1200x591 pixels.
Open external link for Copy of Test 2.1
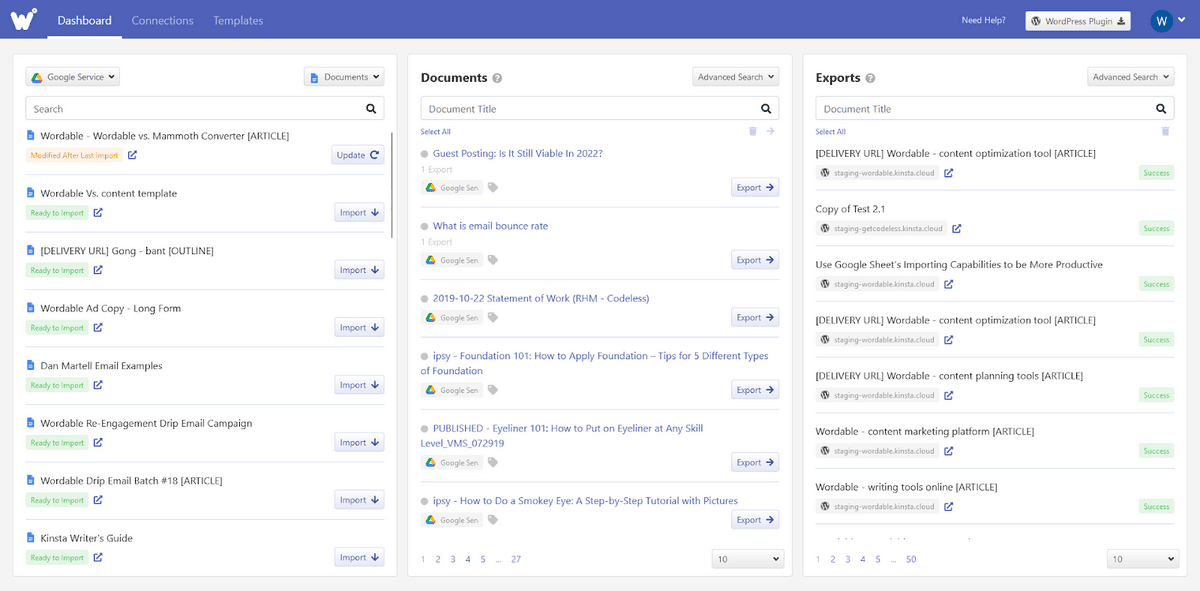[956, 229]
